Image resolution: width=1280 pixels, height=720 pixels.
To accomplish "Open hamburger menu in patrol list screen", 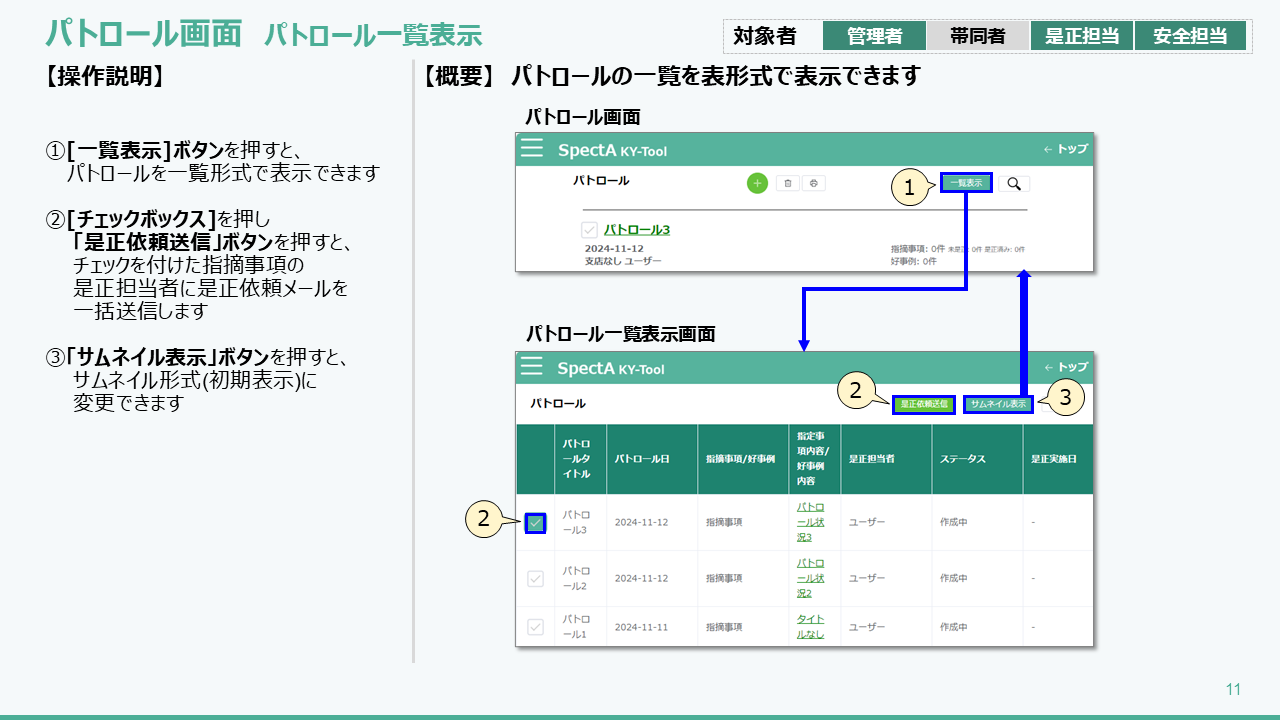I will [531, 367].
